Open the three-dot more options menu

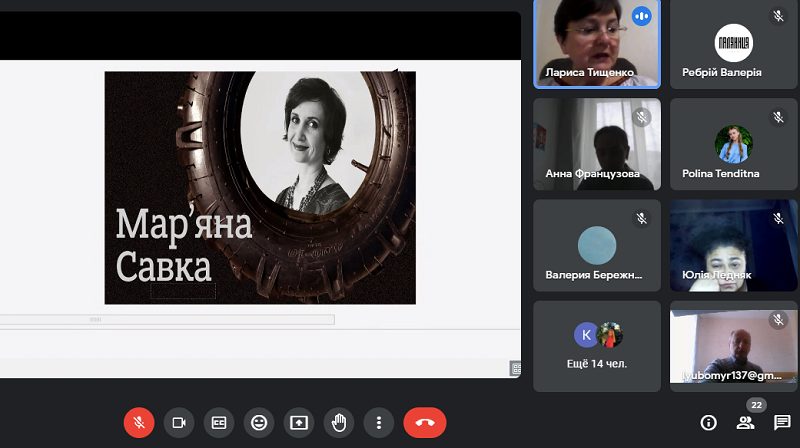pos(379,422)
